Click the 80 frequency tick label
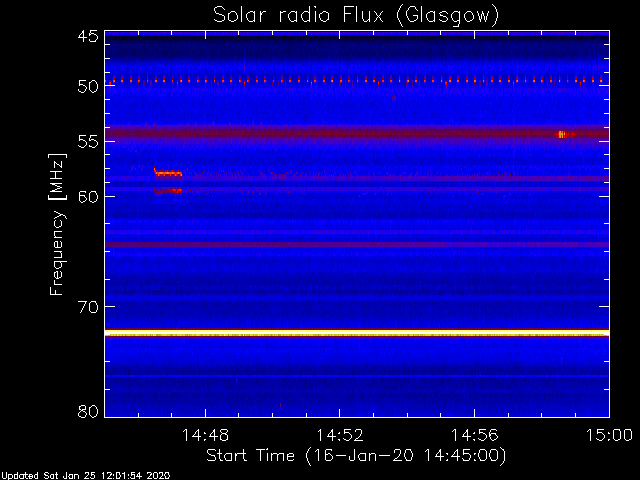This screenshot has height=480, width=640. point(88,411)
